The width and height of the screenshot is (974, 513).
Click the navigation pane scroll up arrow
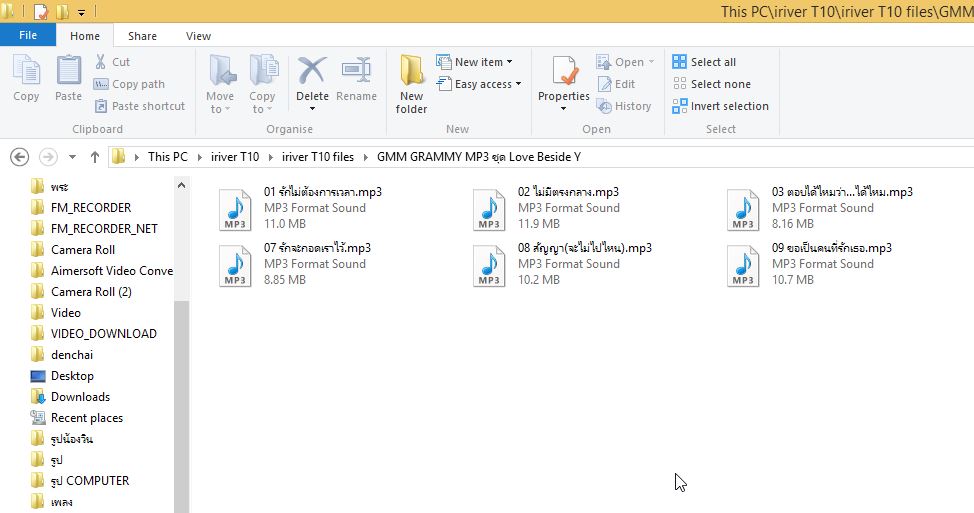coord(181,185)
